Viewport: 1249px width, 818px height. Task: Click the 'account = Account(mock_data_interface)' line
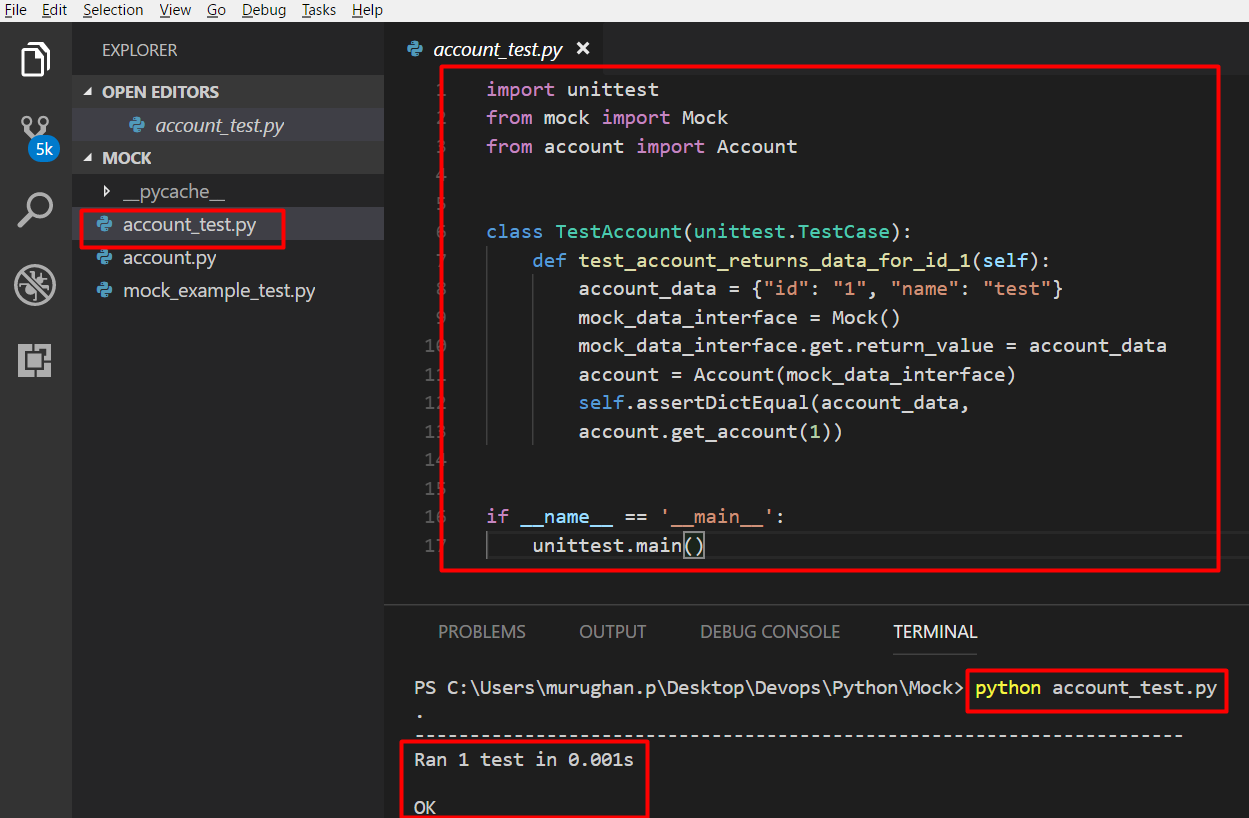(x=797, y=375)
